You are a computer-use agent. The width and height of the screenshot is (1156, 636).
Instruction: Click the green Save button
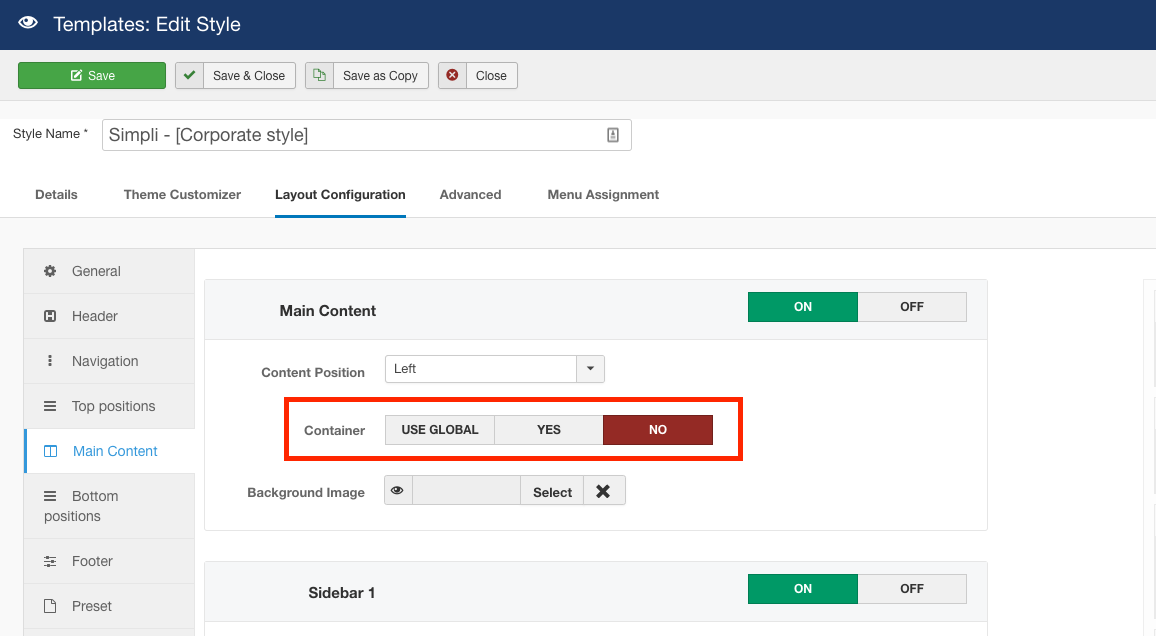(x=92, y=75)
